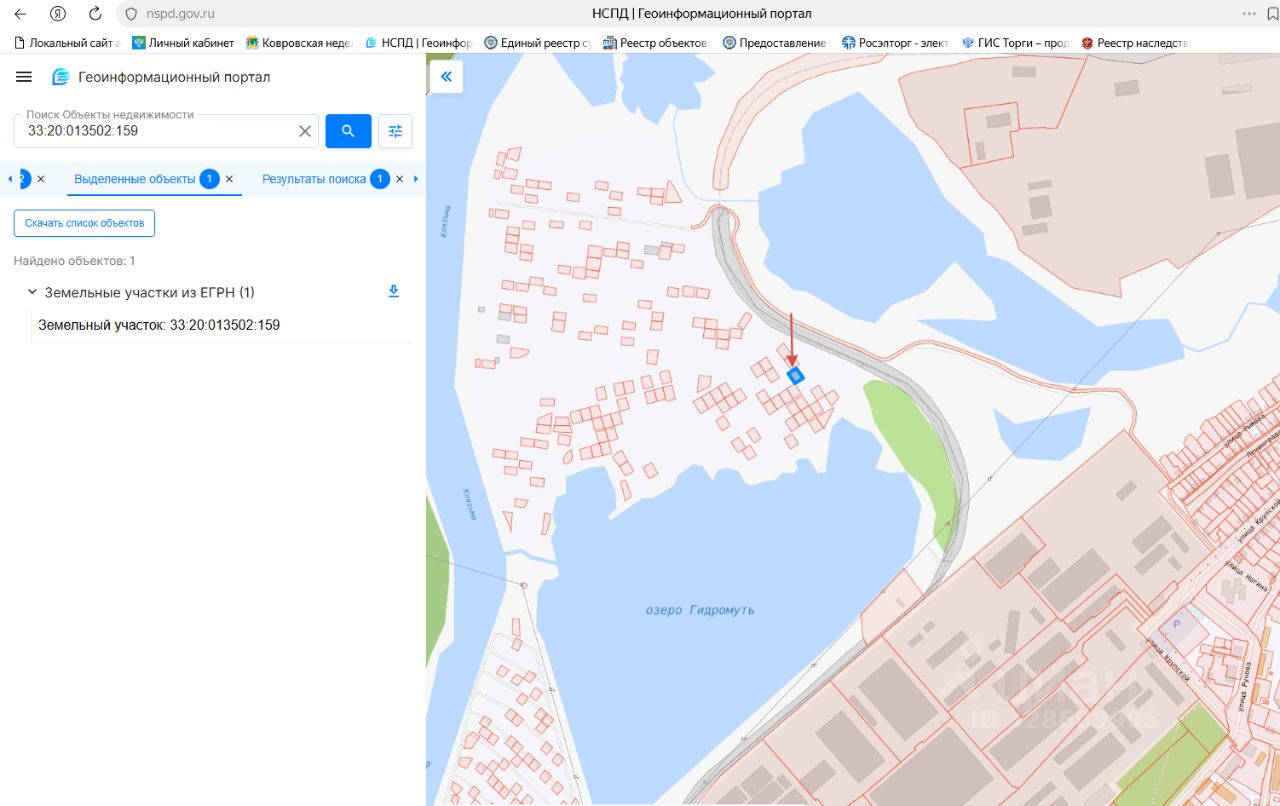The image size is (1280, 806).
Task: Open Реестр объектов bookmark
Action: click(x=656, y=43)
